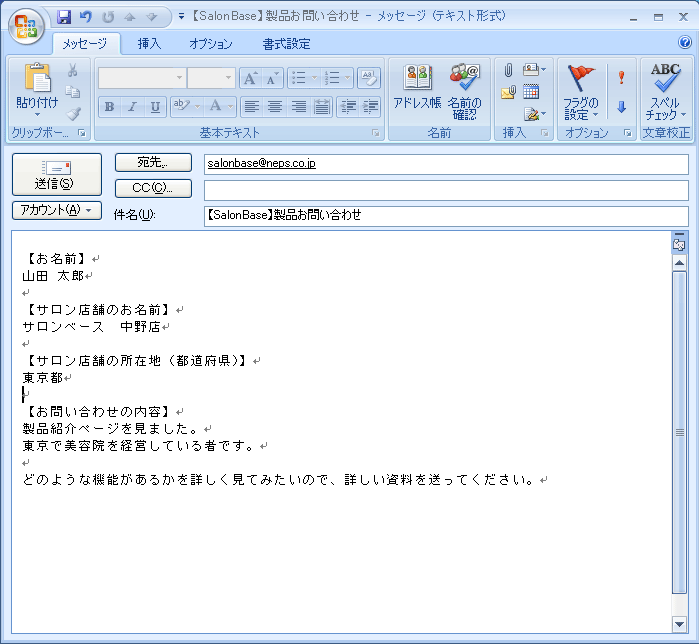Expand the font color dropdown arrow

click(230, 107)
